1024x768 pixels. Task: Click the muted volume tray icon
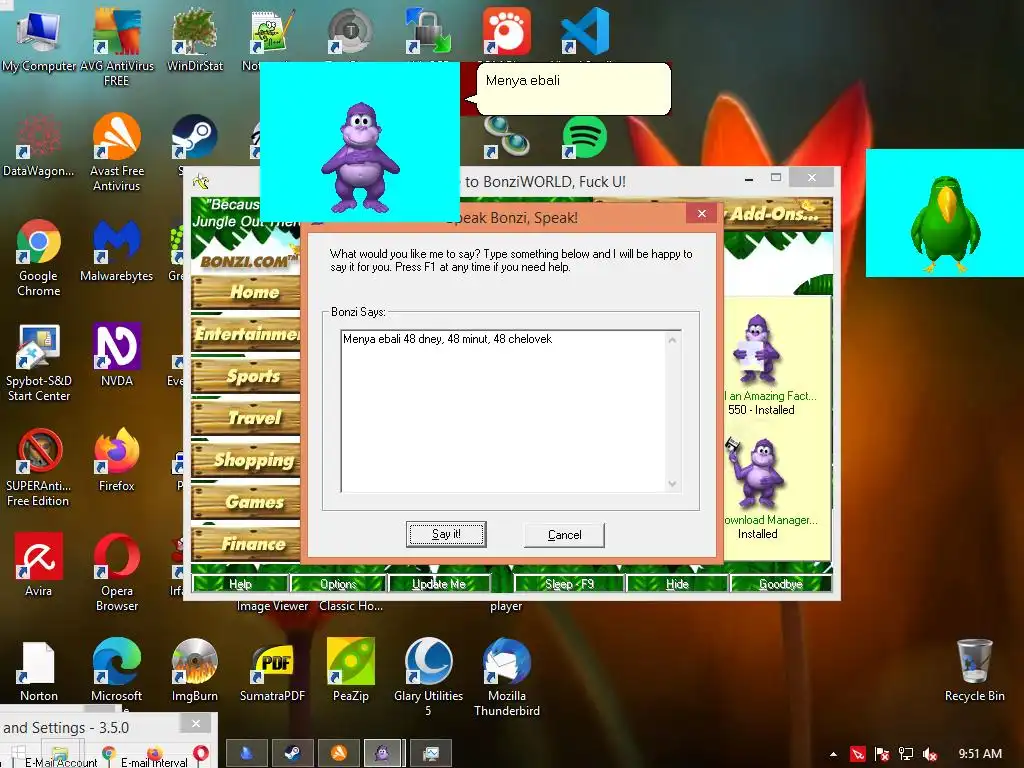point(930,754)
